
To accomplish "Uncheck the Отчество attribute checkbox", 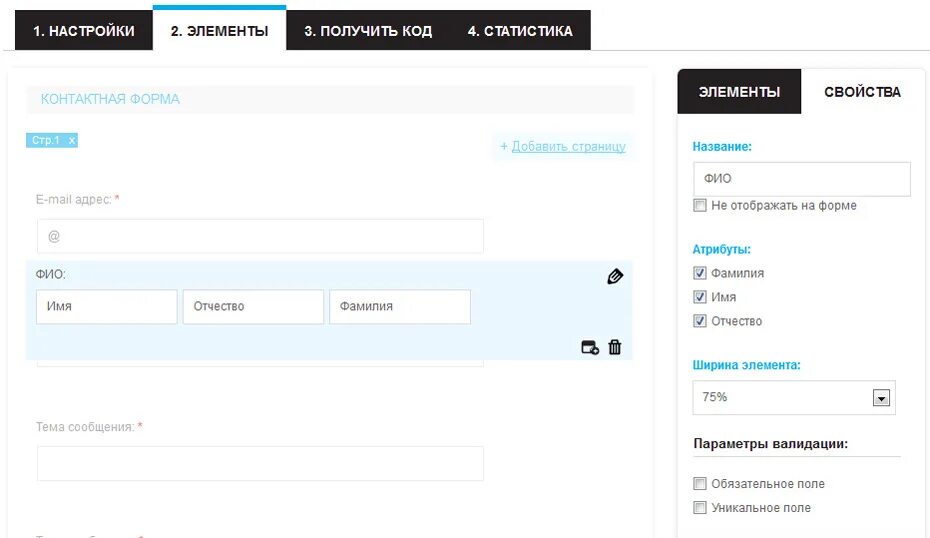I will [700, 321].
